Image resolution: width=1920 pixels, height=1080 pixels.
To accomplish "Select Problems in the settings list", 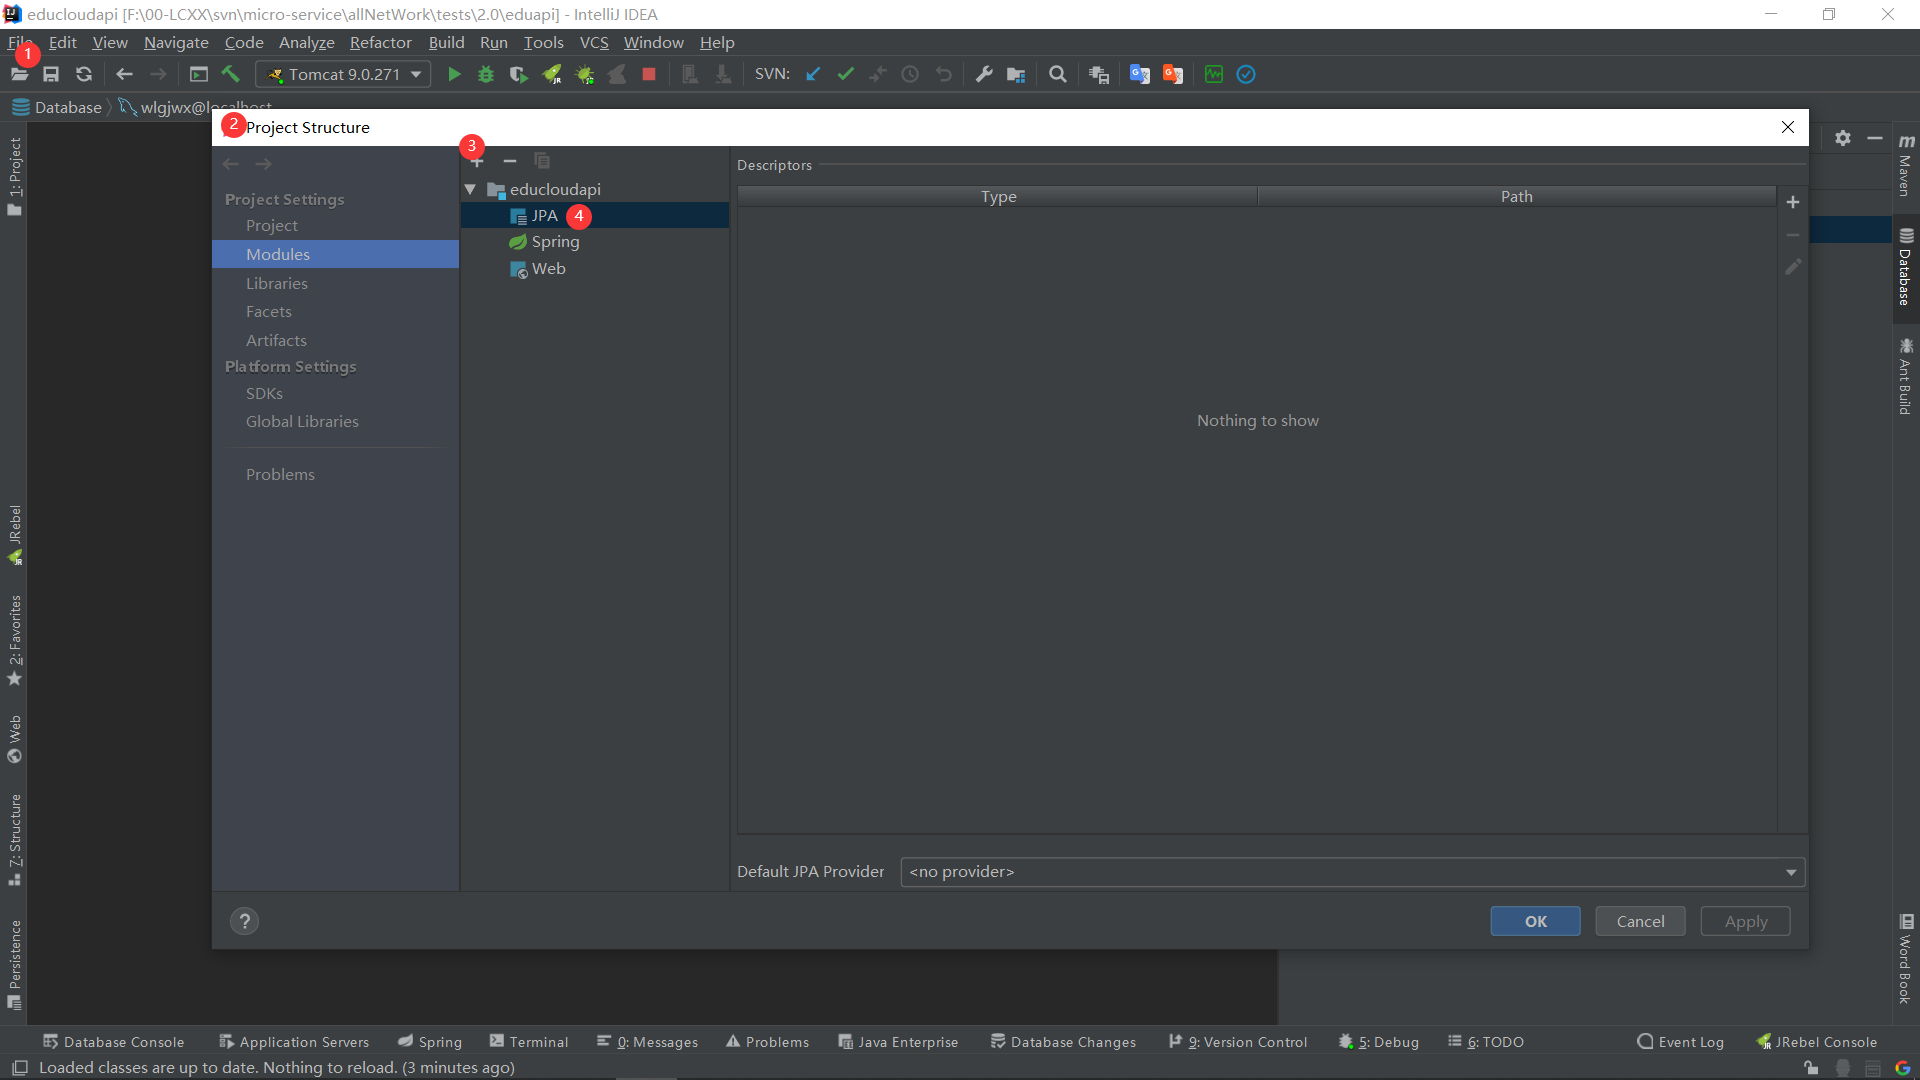I will (x=280, y=475).
